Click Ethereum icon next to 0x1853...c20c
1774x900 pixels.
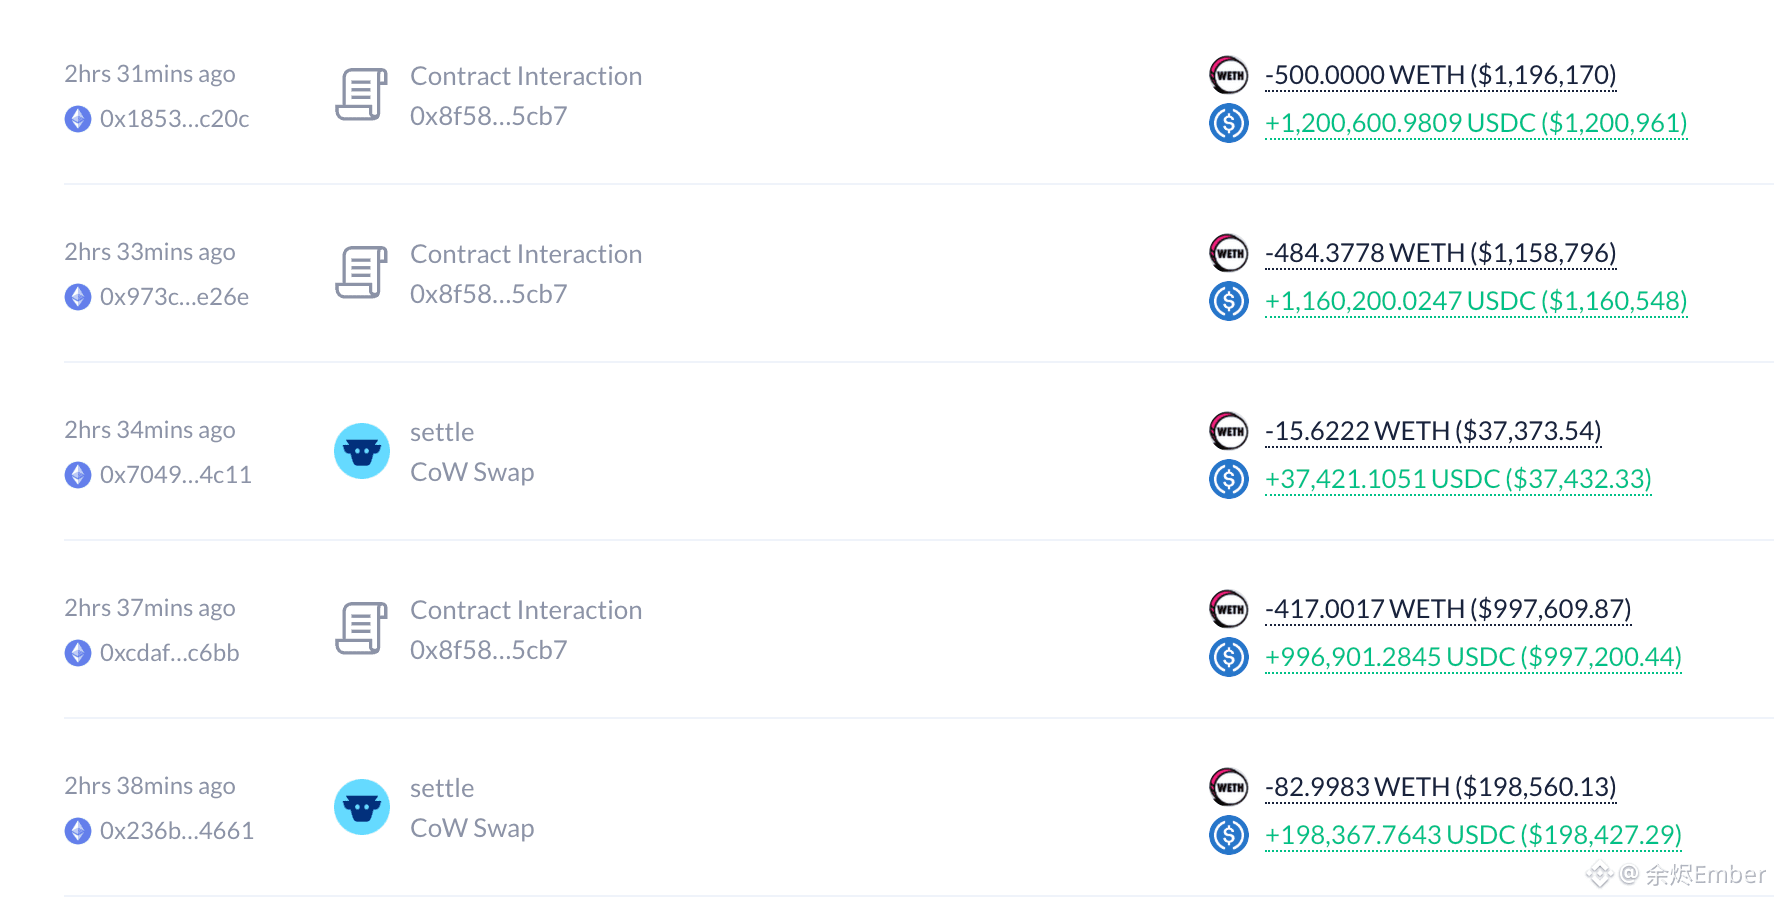[78, 119]
